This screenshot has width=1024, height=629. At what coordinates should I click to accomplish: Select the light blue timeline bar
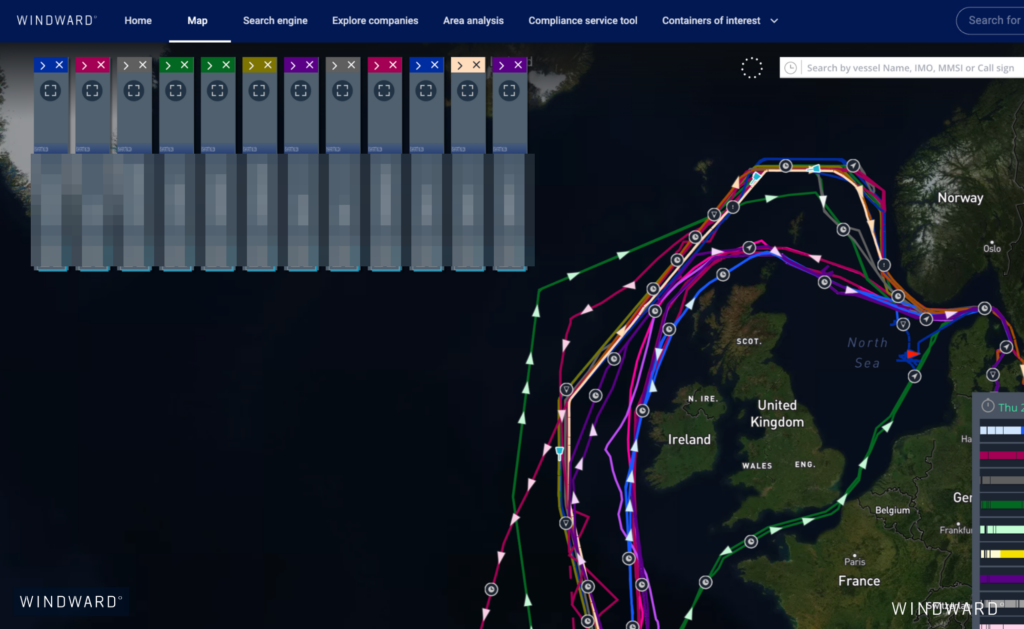click(x=1002, y=430)
